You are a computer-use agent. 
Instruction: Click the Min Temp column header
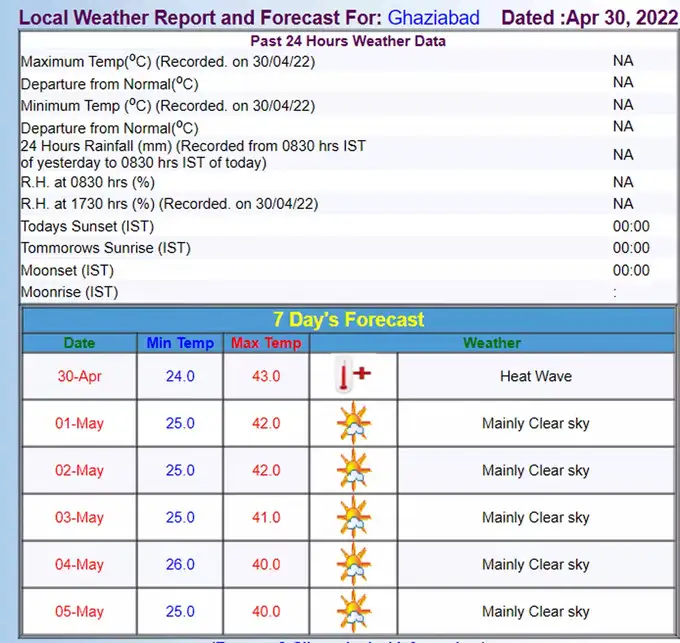pyautogui.click(x=180, y=343)
